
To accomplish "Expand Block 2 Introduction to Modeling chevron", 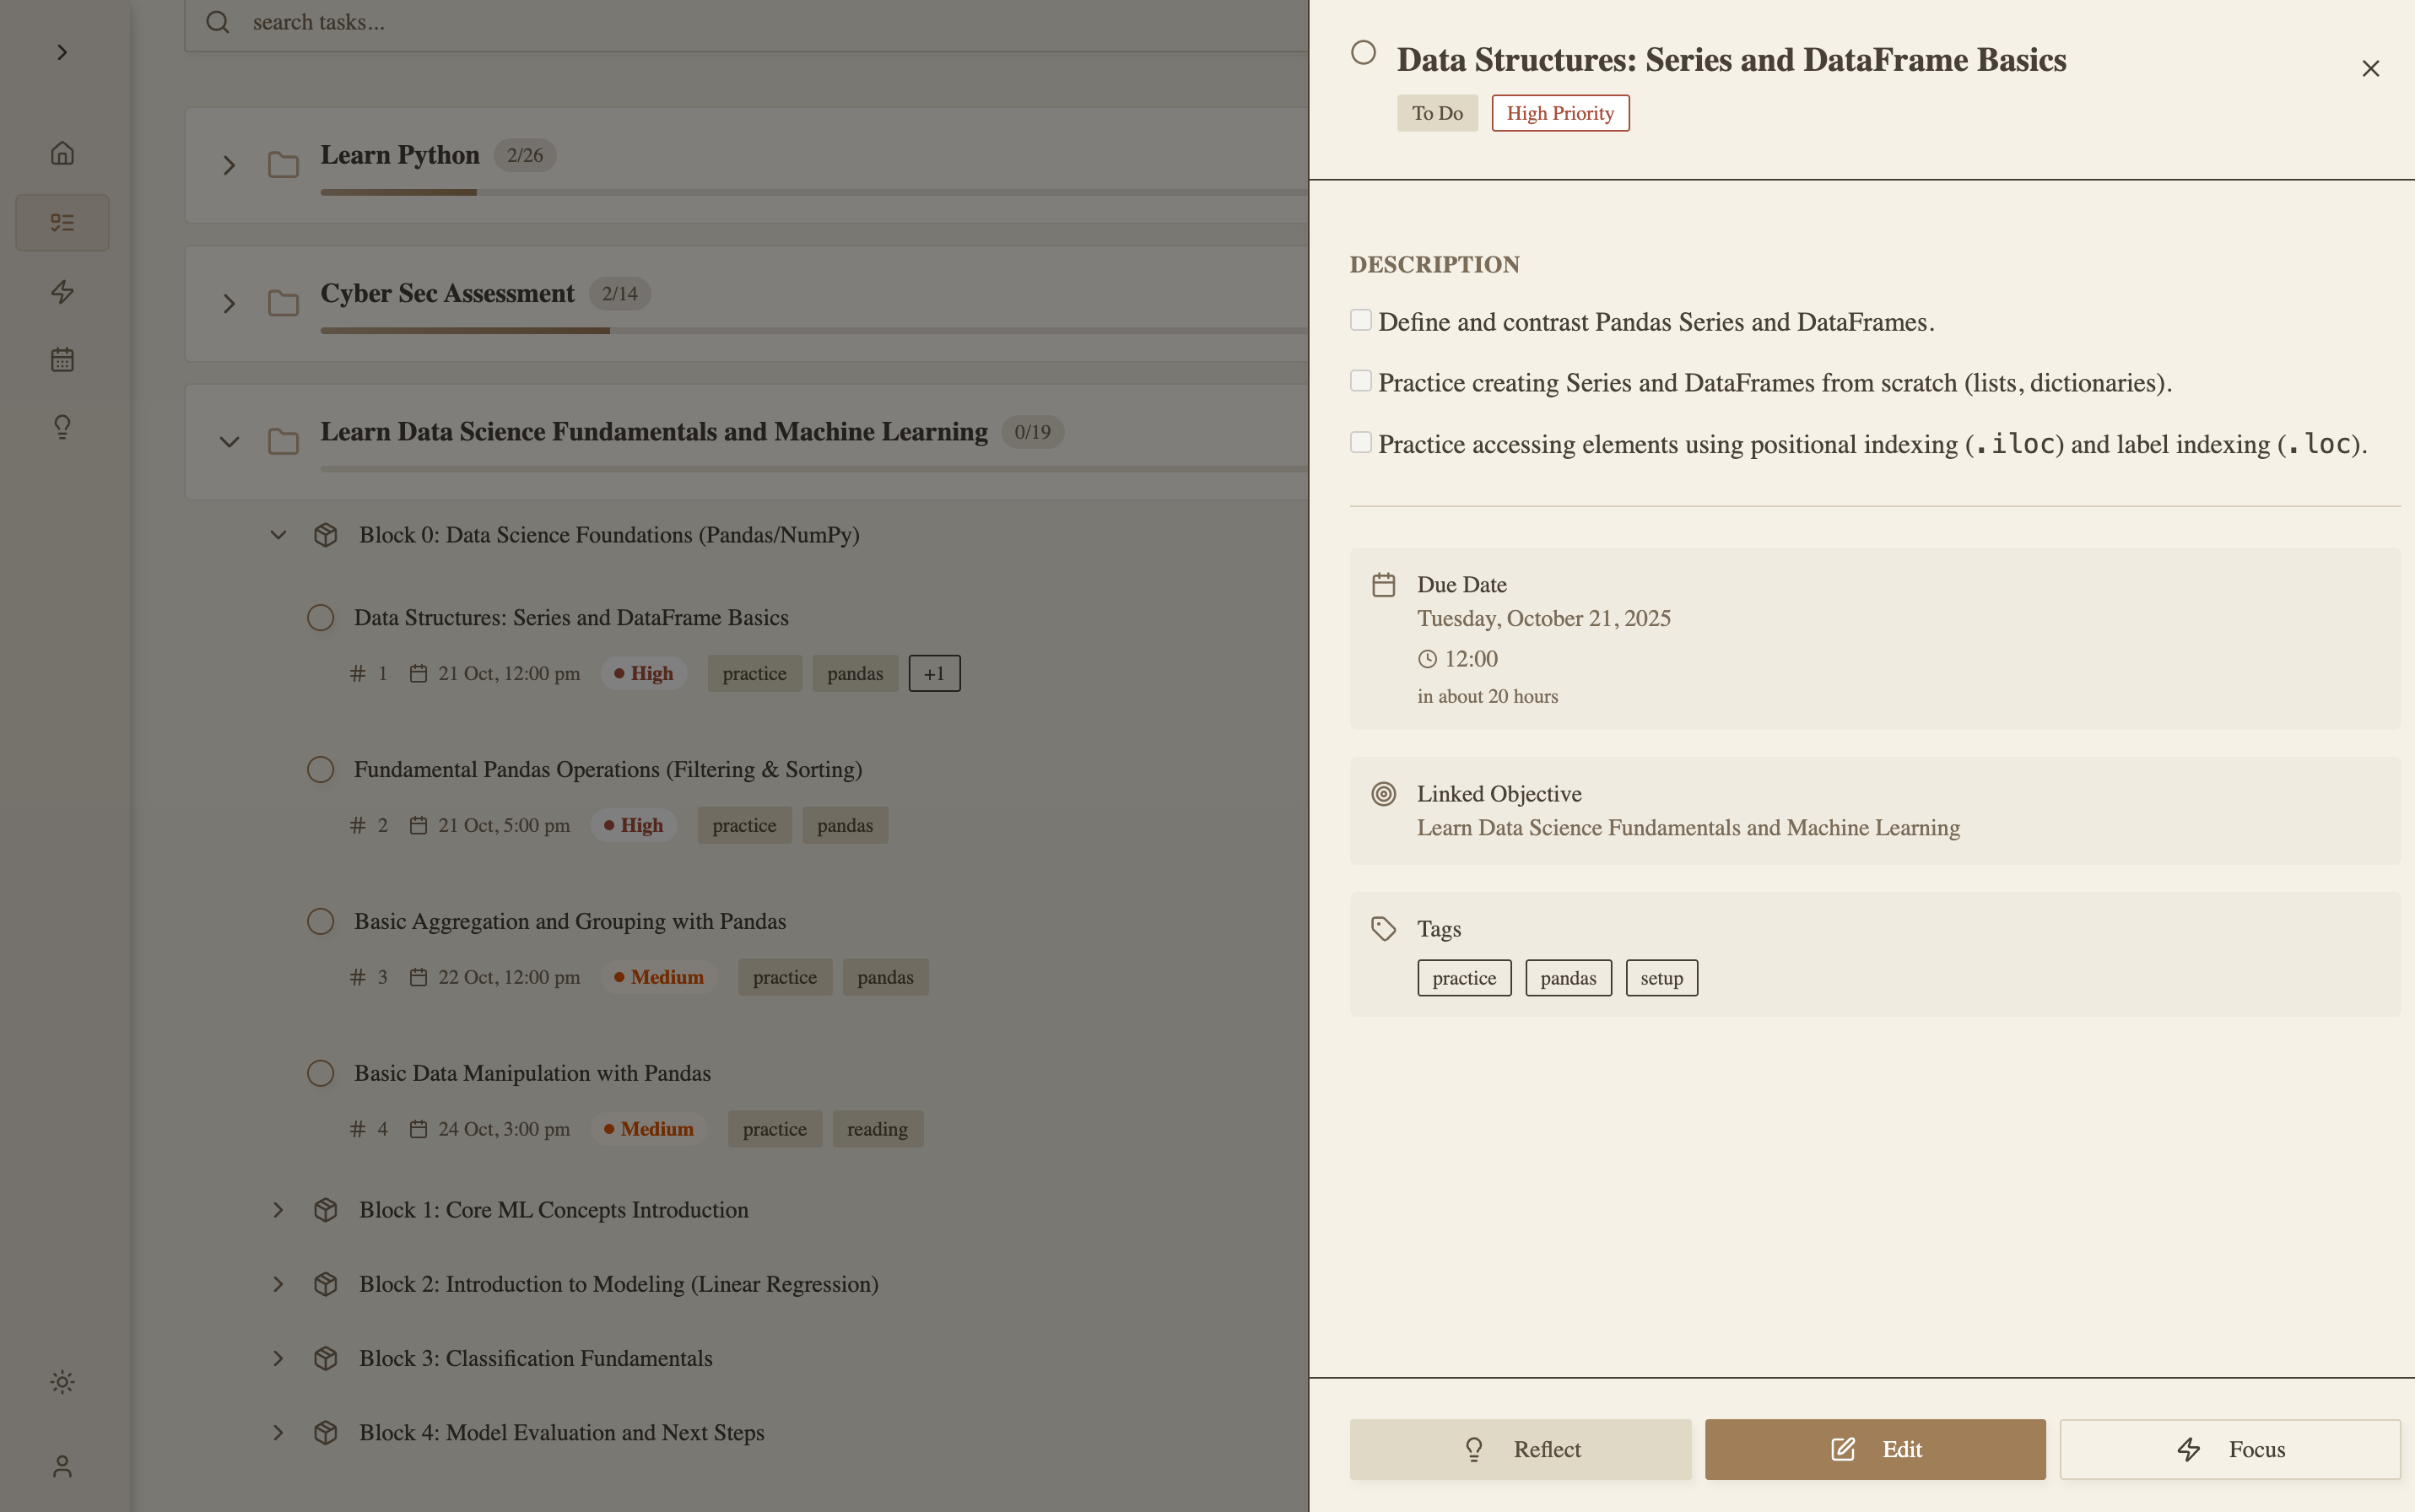I will pyautogui.click(x=278, y=1284).
